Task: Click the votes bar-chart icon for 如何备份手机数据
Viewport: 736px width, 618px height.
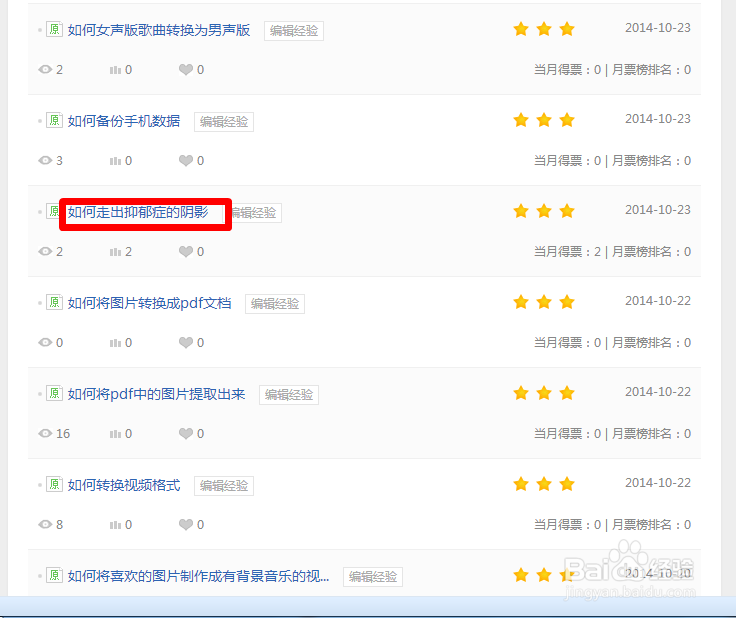Action: click(115, 161)
